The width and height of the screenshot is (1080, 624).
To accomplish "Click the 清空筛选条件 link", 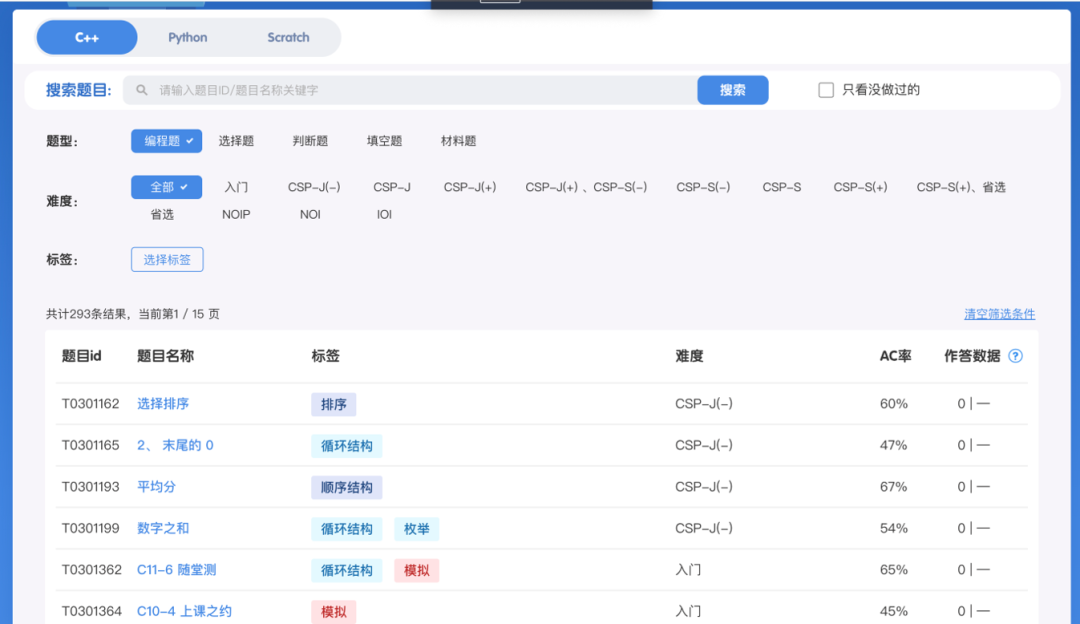I will coord(999,314).
